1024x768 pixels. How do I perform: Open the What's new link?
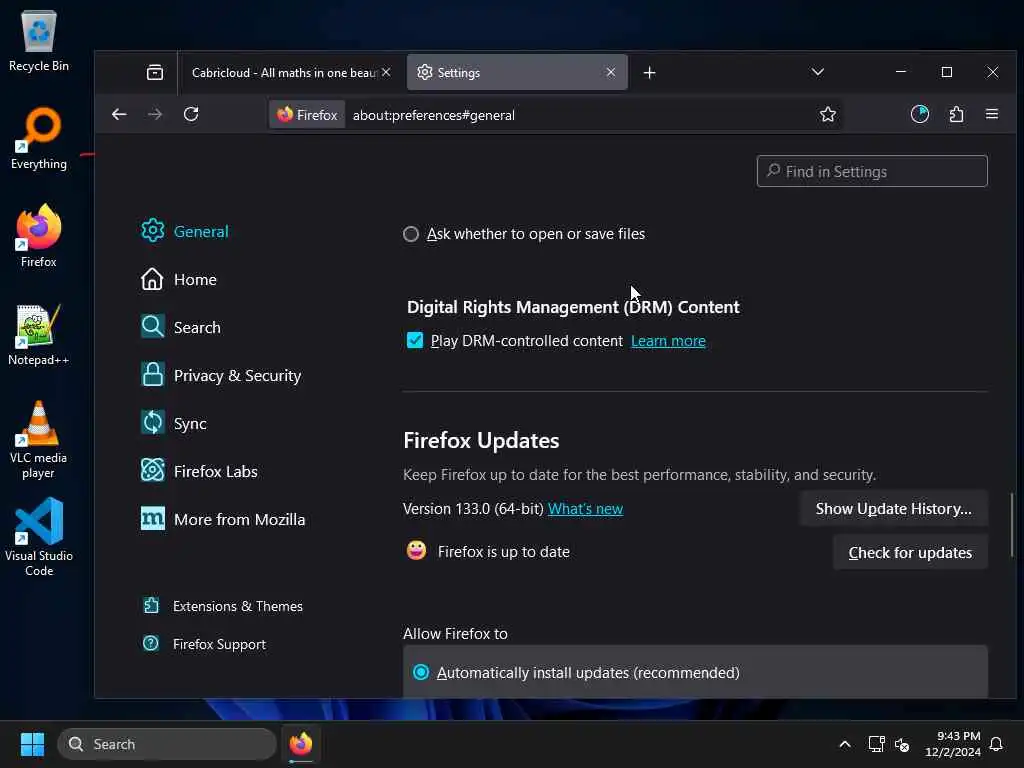[x=585, y=509]
